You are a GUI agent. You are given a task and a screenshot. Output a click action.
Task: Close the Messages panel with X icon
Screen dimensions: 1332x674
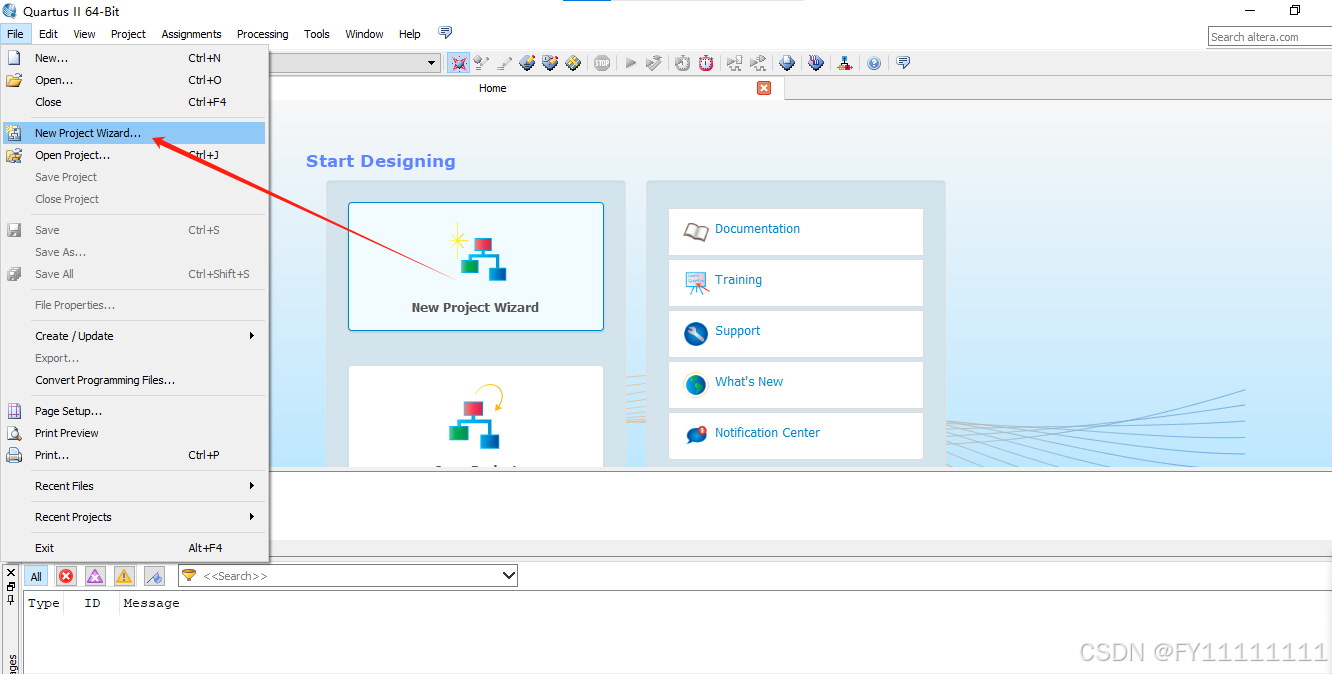(11, 574)
